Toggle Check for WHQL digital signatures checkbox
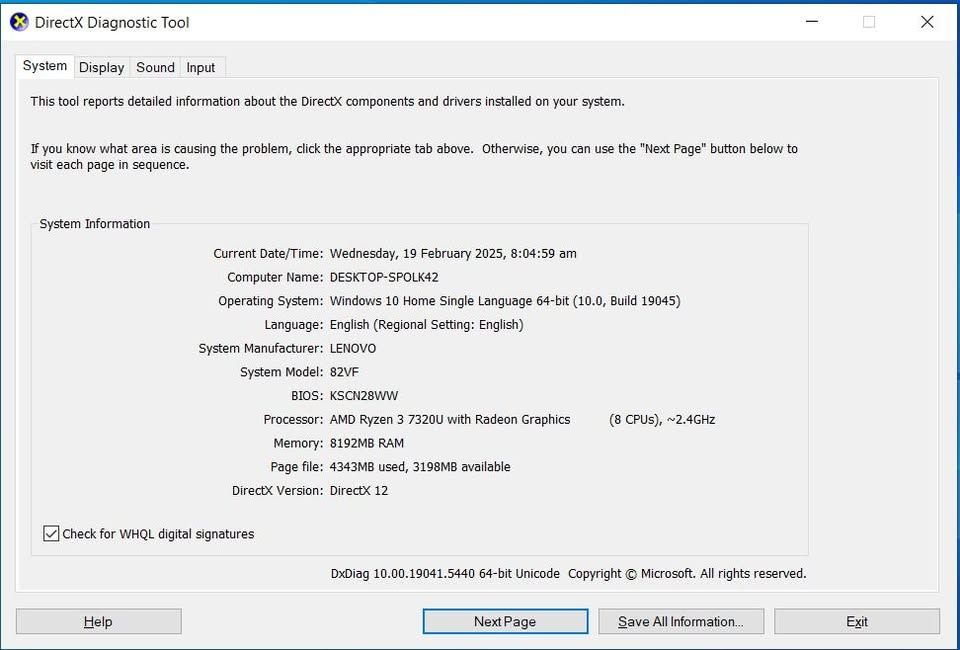This screenshot has height=650, width=960. pyautogui.click(x=51, y=534)
